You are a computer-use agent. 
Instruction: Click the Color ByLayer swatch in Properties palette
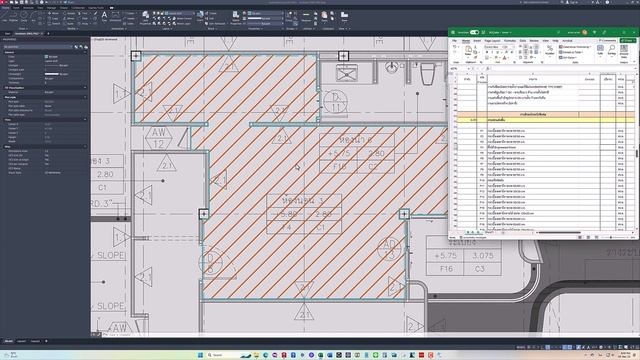click(x=46, y=57)
